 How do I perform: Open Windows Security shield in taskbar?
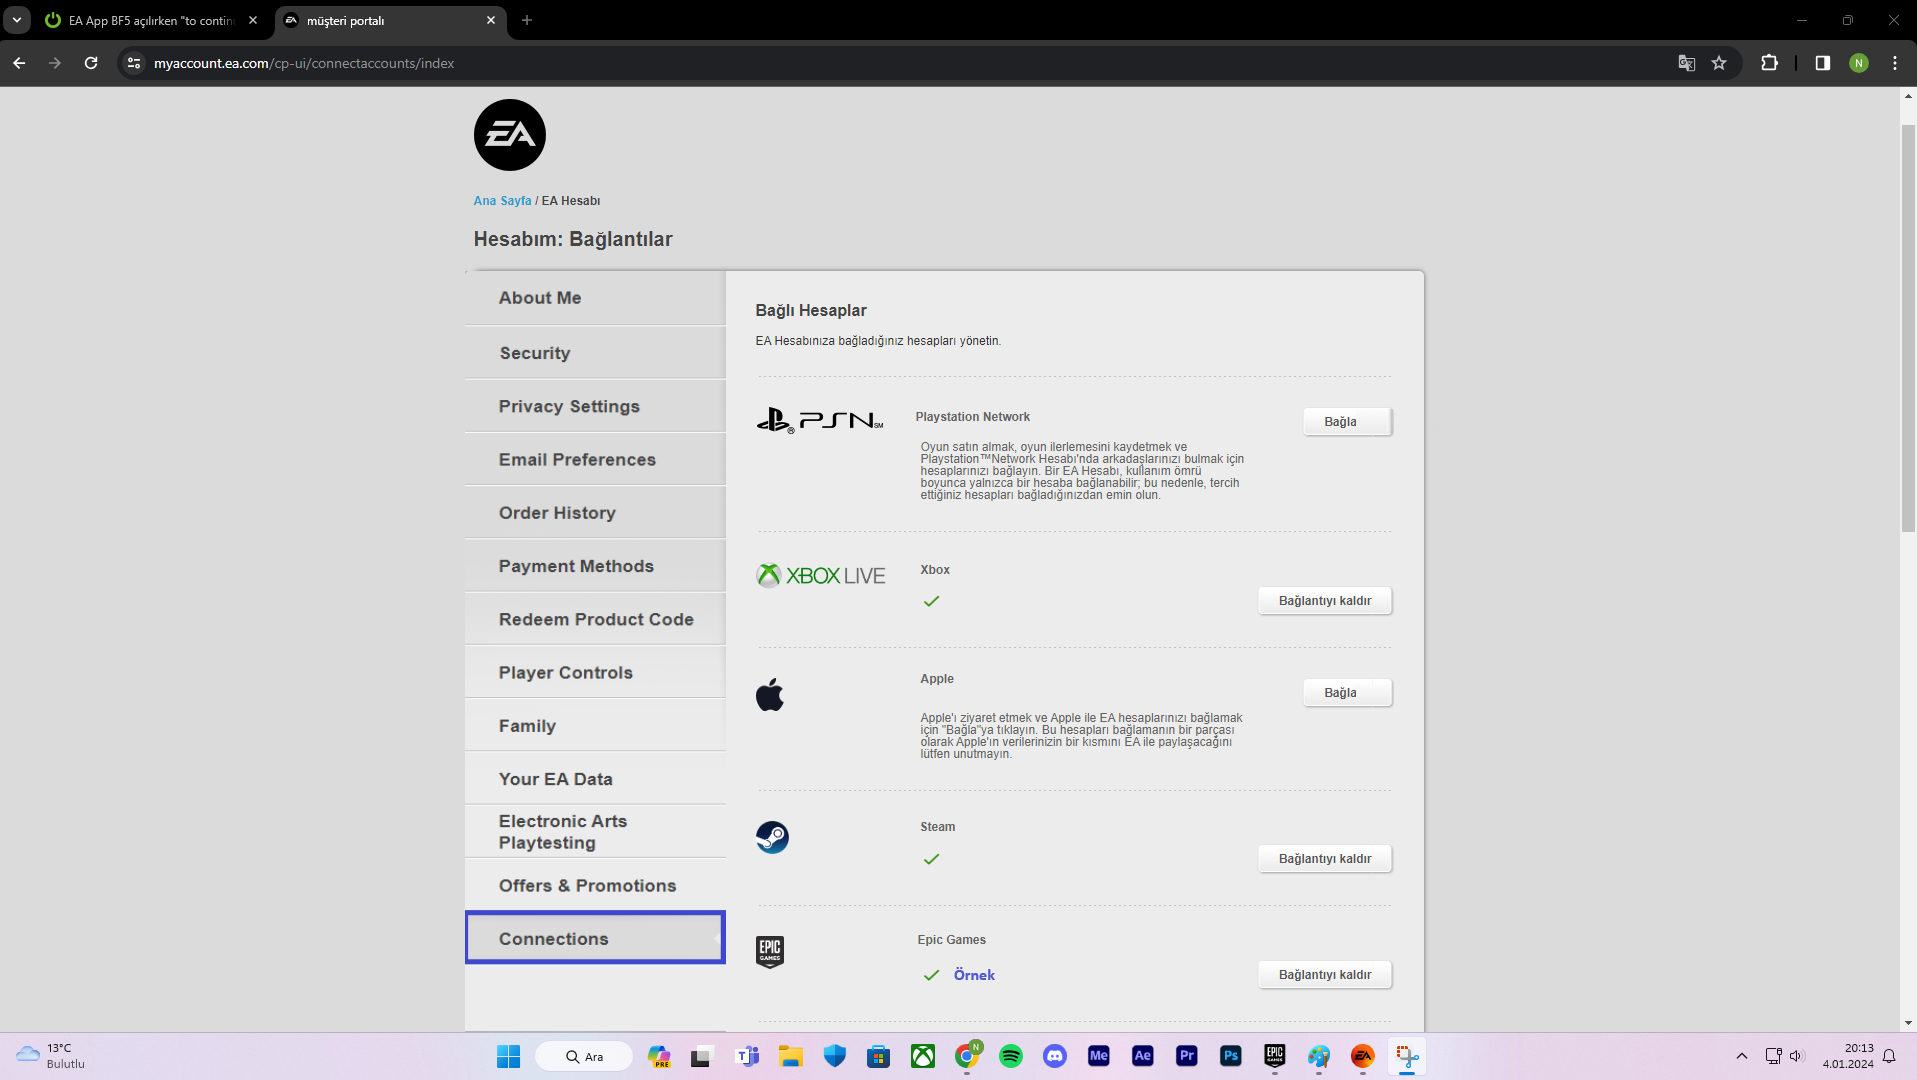coord(835,1056)
